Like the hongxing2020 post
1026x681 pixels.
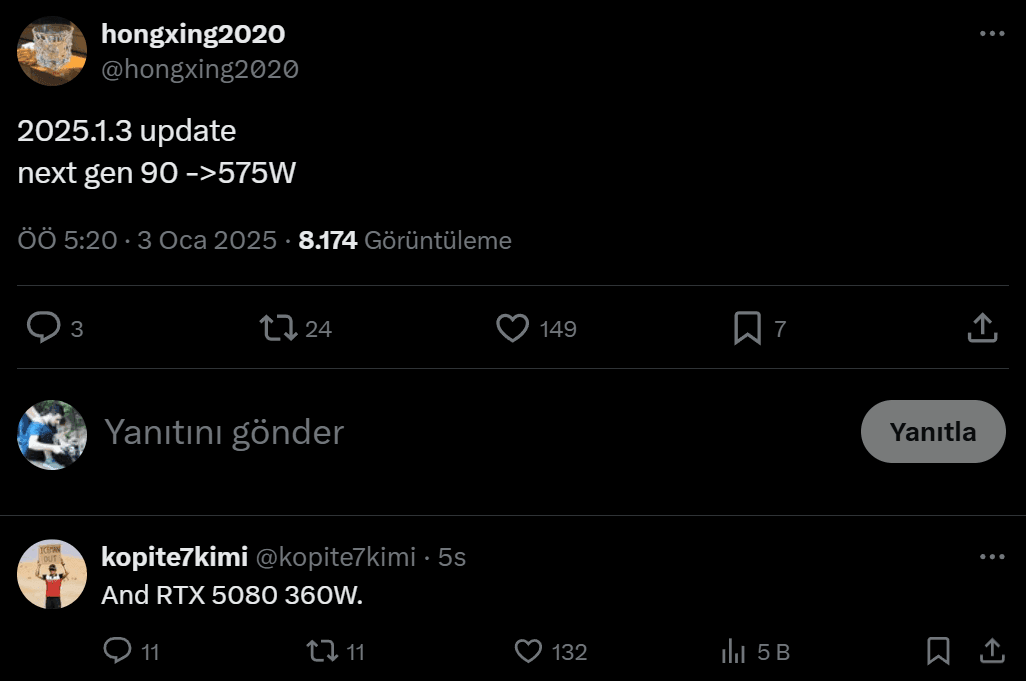tap(513, 328)
